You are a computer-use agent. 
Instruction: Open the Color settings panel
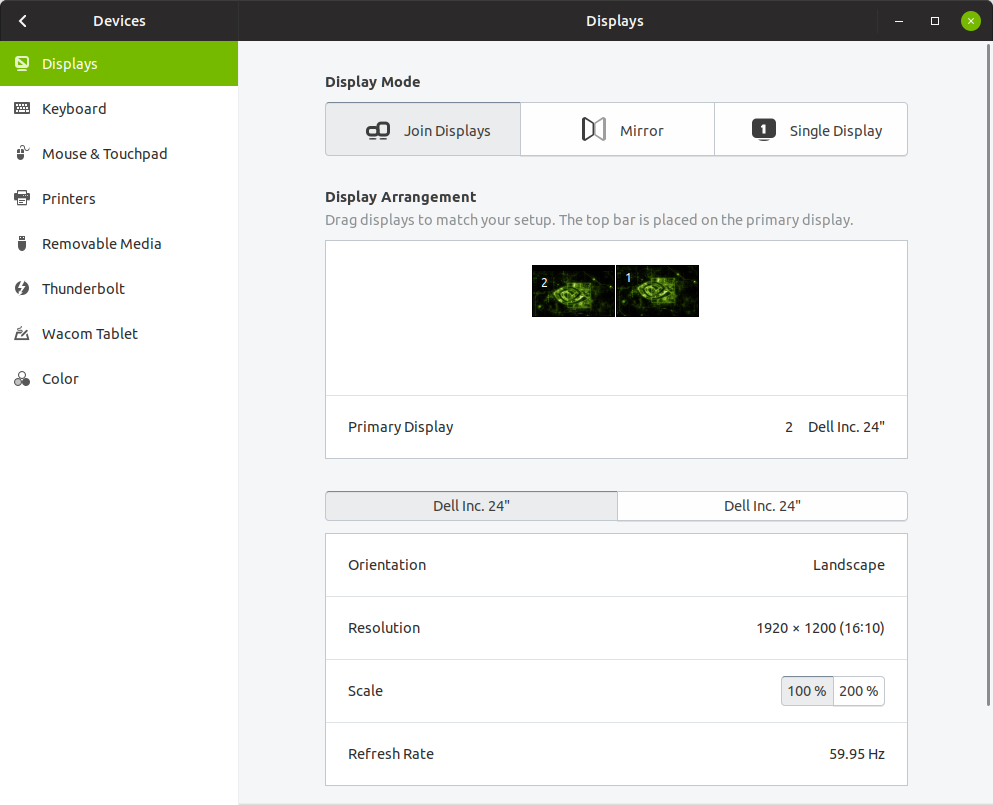[60, 379]
